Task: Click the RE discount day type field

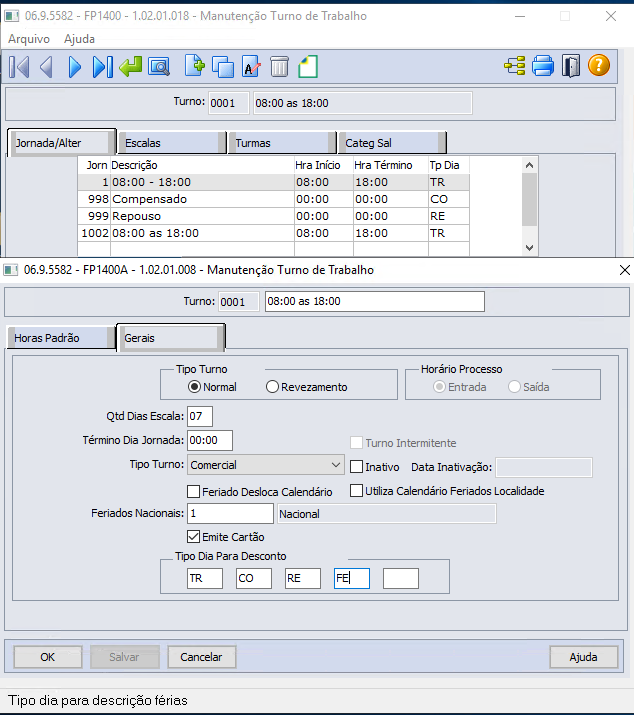Action: [303, 578]
